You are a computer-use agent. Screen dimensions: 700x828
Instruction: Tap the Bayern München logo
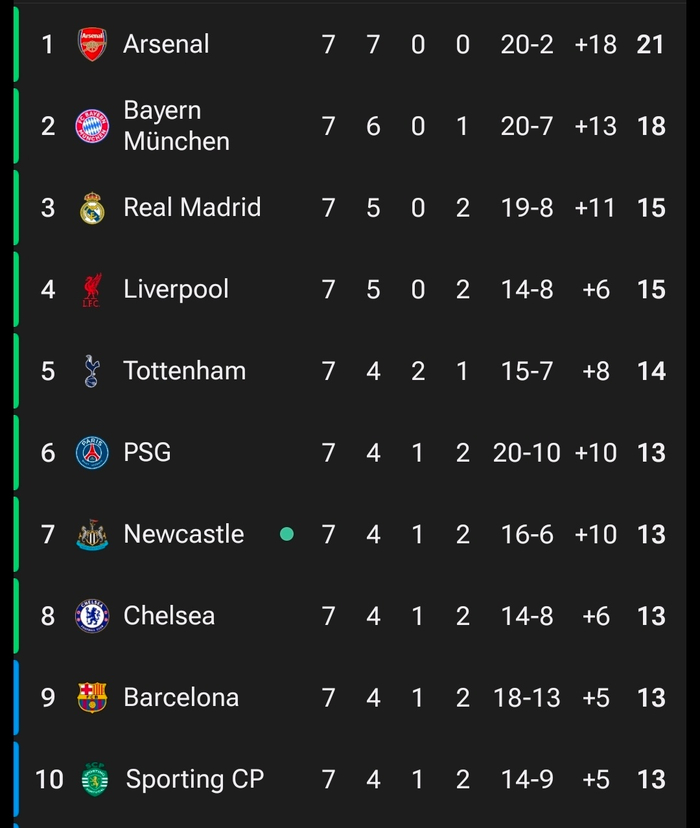[92, 126]
